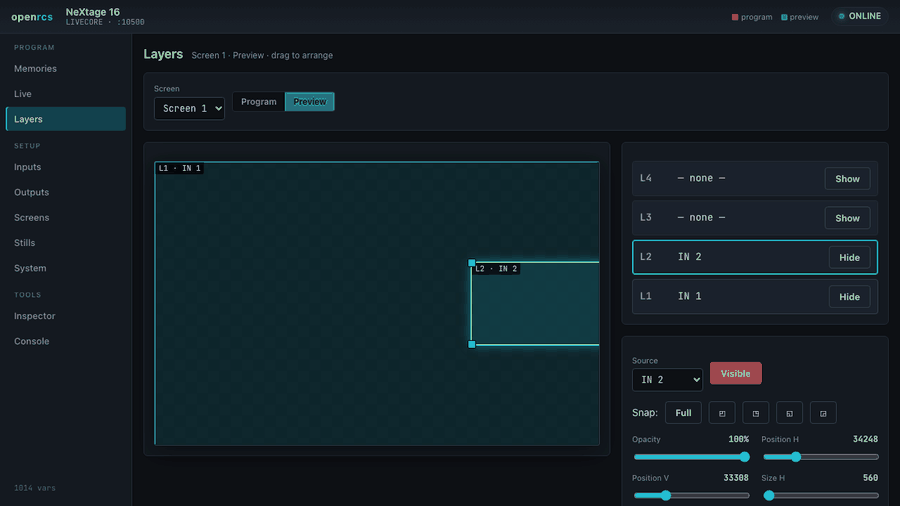Select the L3 none layer row
Image resolution: width=900 pixels, height=506 pixels.
point(755,218)
